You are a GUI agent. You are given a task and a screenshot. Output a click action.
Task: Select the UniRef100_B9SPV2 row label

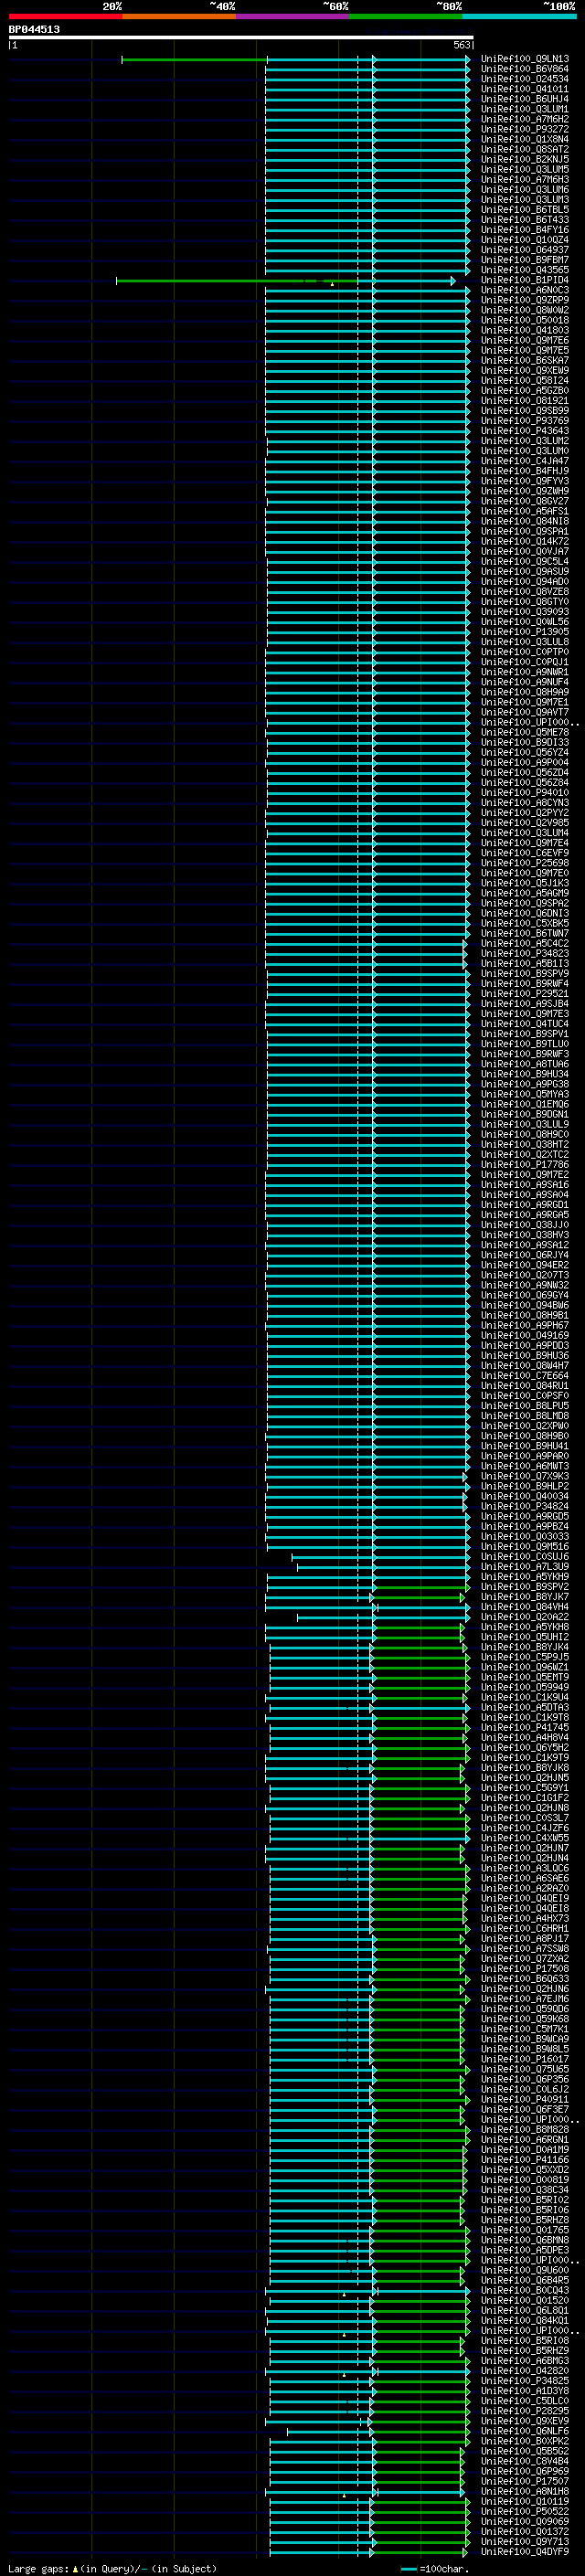pyautogui.click(x=524, y=1587)
